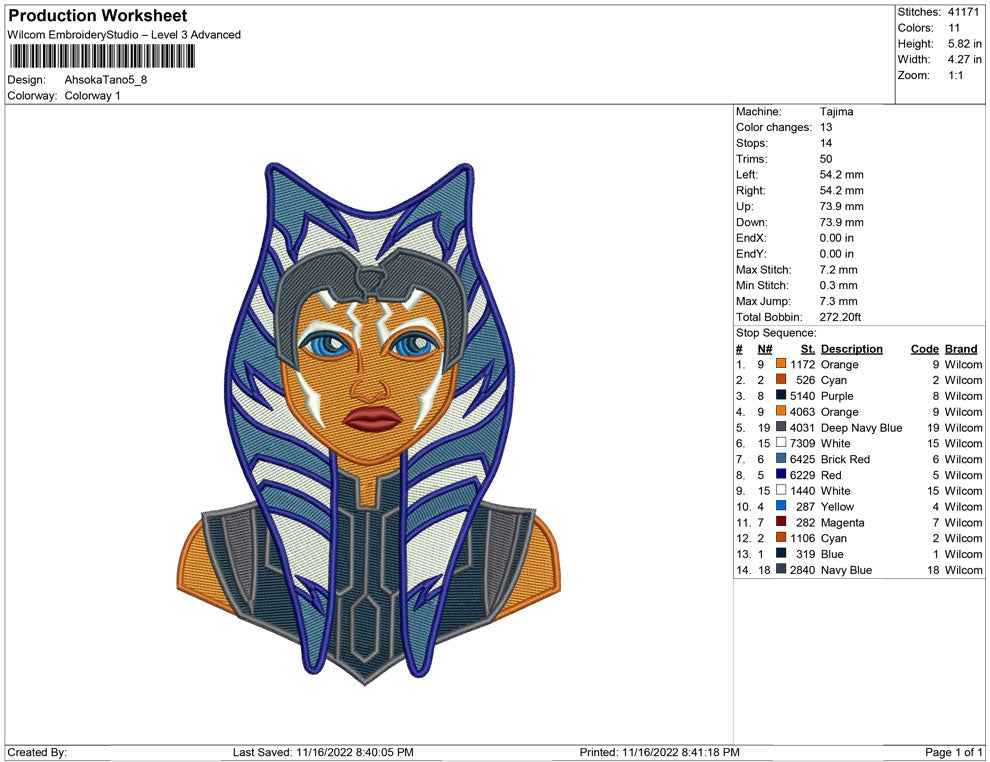
Task: Click the Production Worksheet title
Action: (x=98, y=16)
